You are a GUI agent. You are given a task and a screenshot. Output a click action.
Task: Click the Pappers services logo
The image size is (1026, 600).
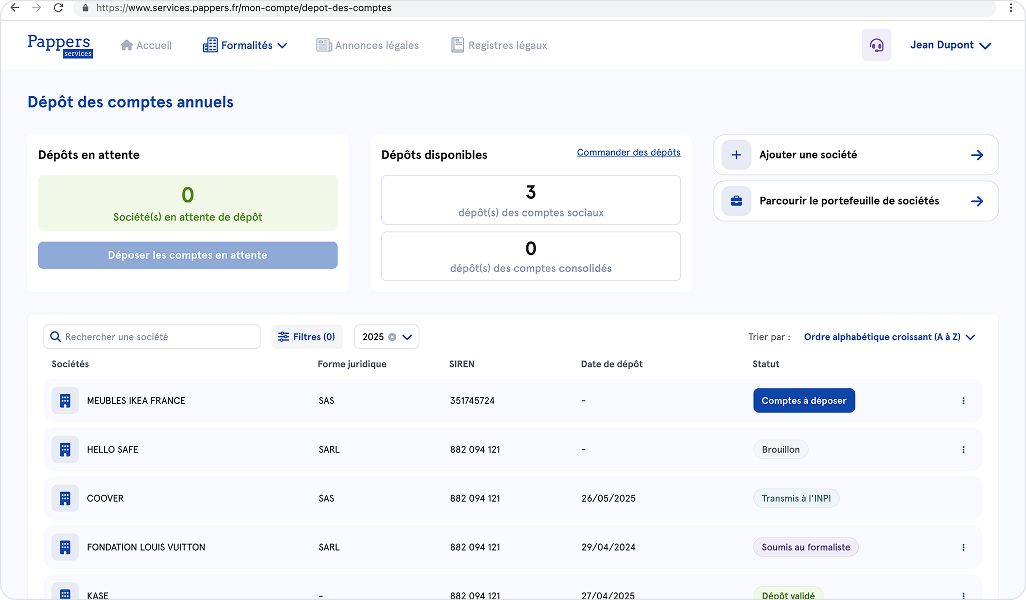point(59,45)
